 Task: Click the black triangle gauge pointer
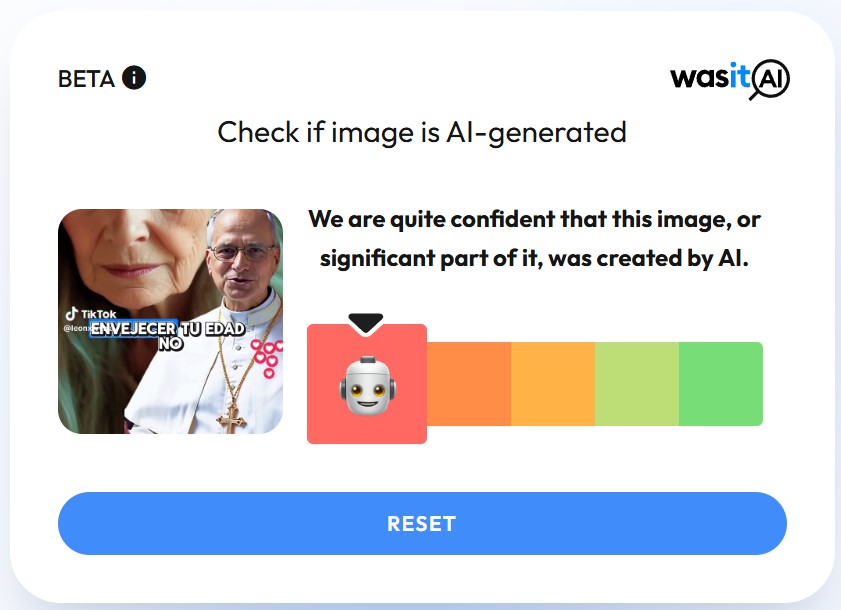point(366,322)
